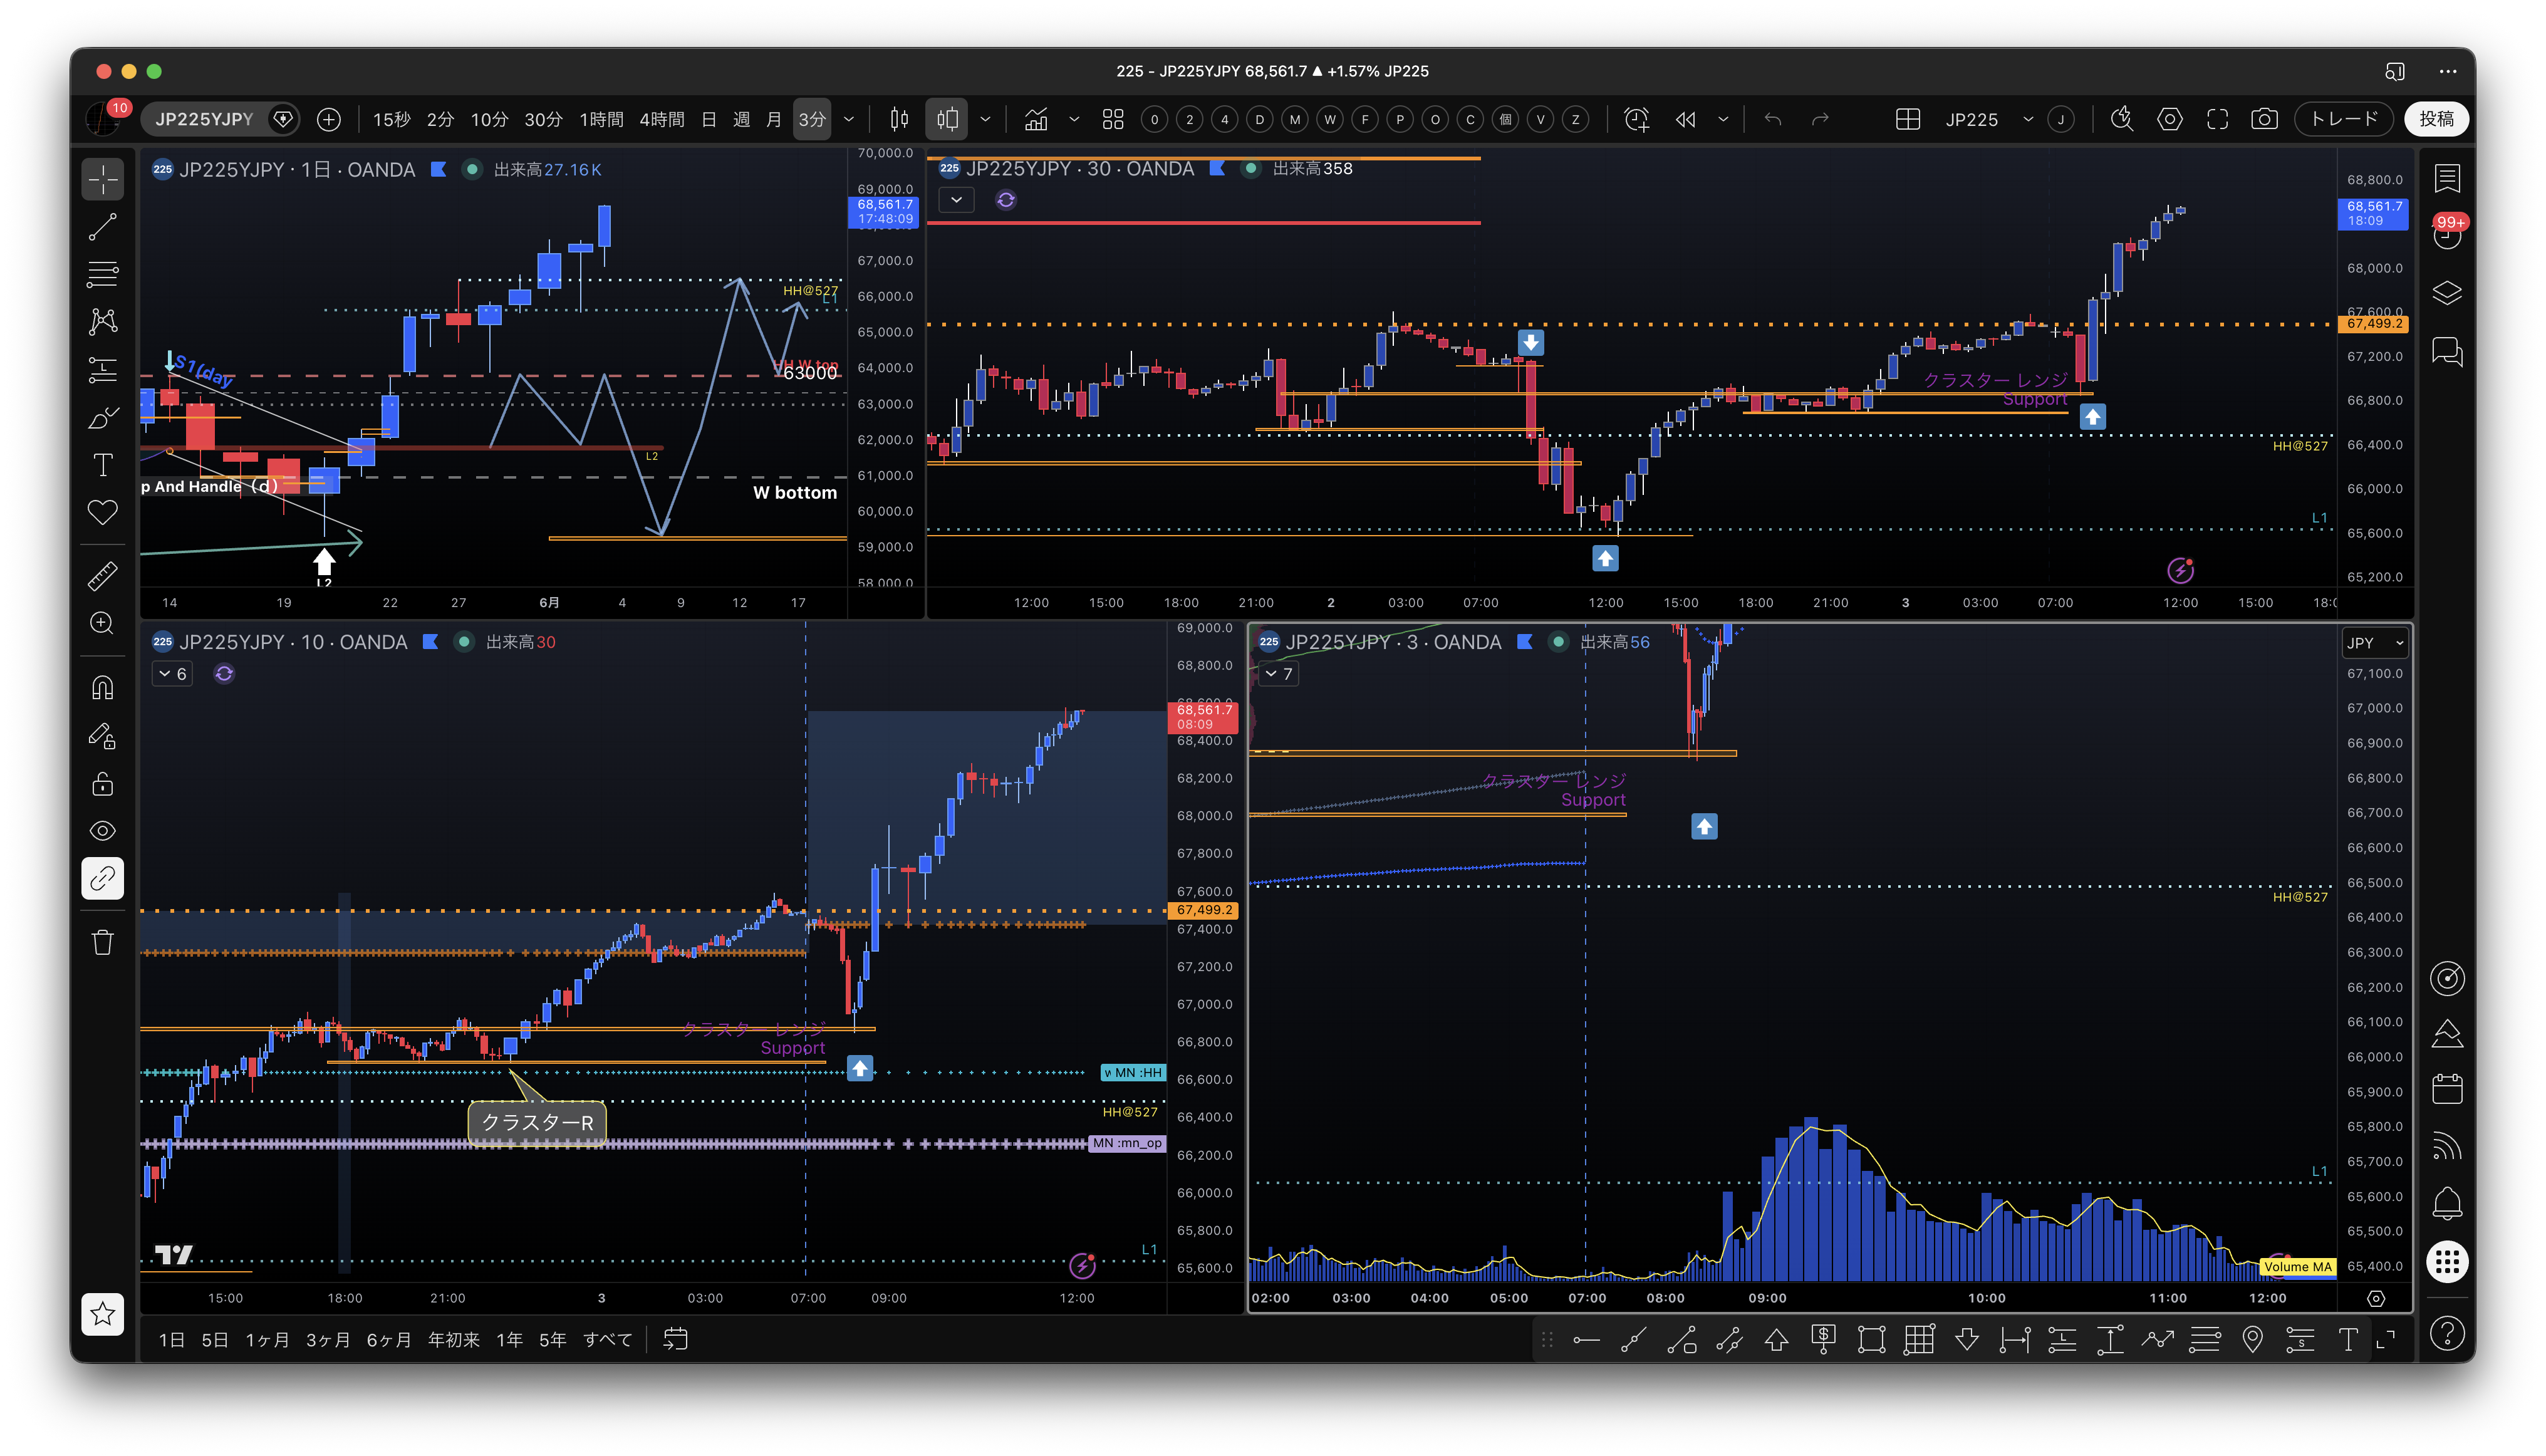Toggle stay in drawing mode
The image size is (2546, 1456).
103,736
